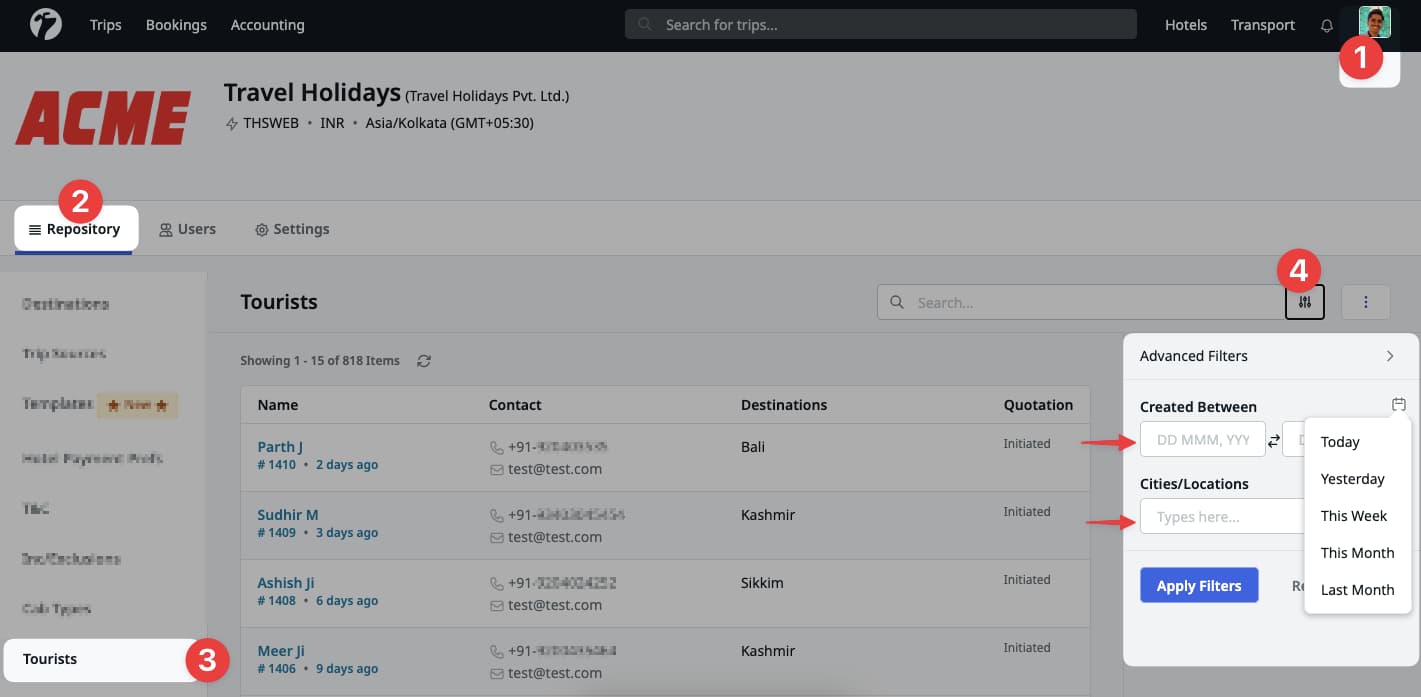This screenshot has height=697, width=1421.
Task: Click the notification bell icon
Action: [1327, 25]
